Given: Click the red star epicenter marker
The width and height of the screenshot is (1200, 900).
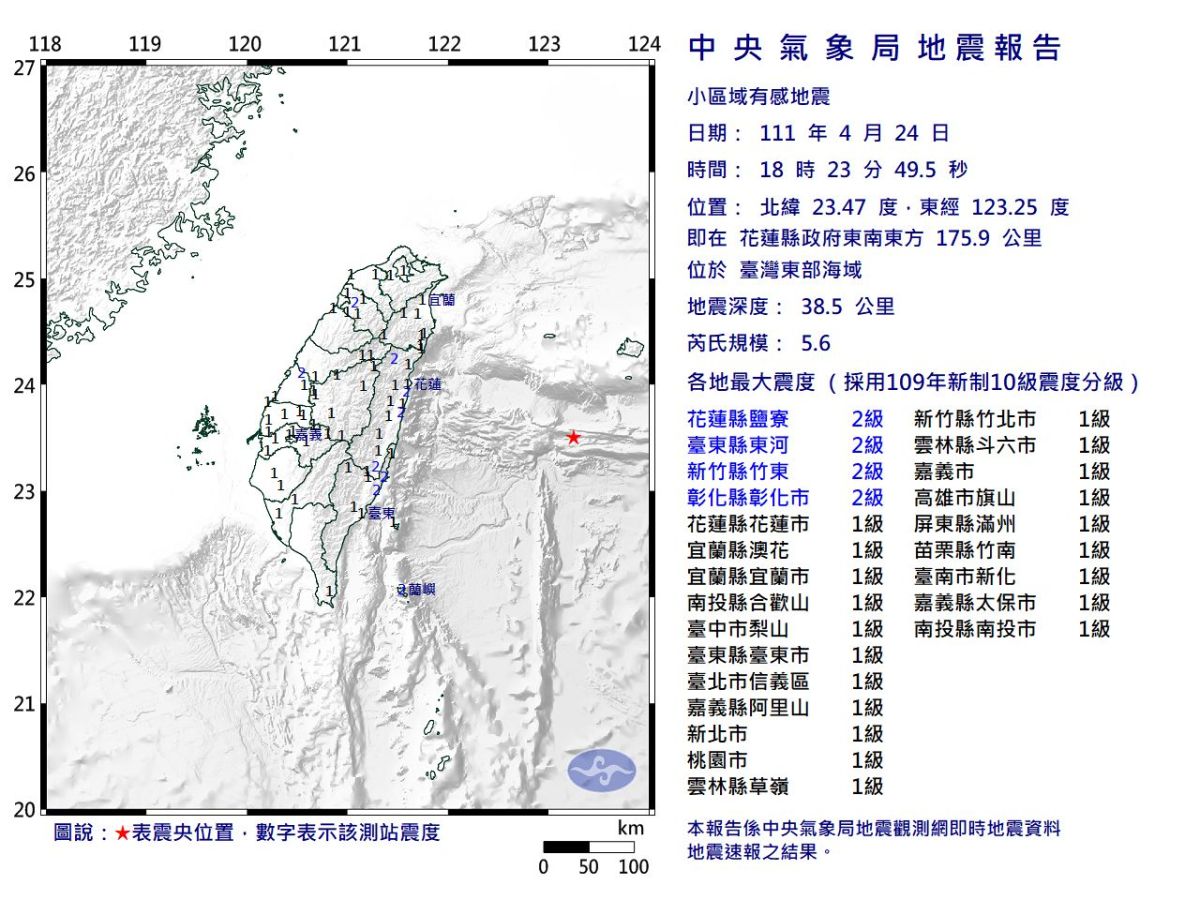Looking at the screenshot, I should [573, 436].
